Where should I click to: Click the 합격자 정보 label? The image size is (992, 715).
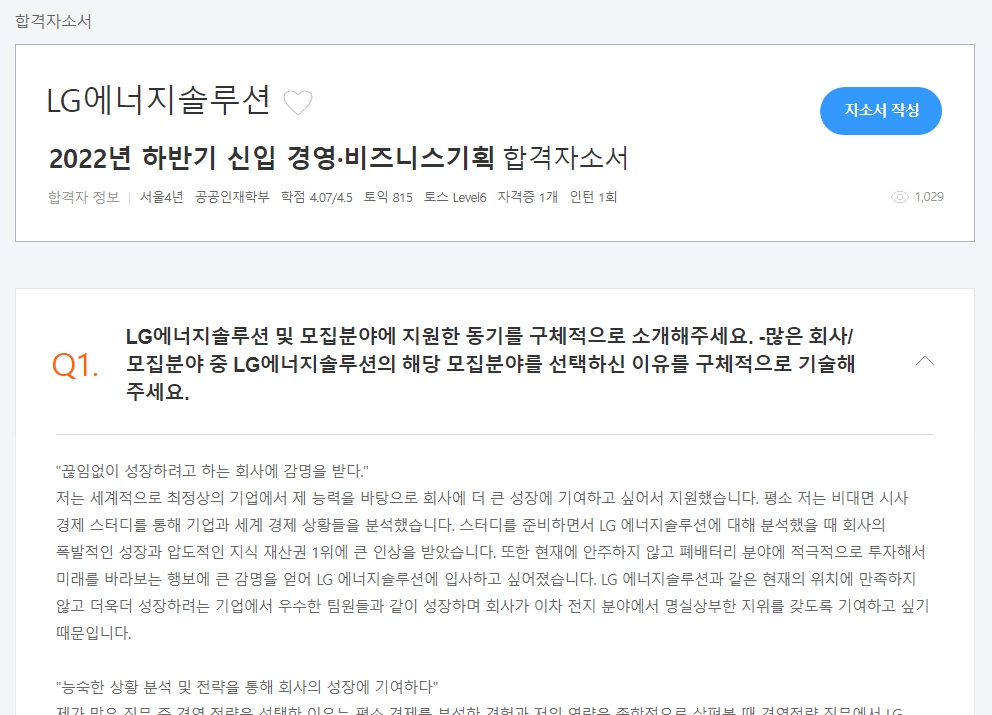click(x=84, y=197)
